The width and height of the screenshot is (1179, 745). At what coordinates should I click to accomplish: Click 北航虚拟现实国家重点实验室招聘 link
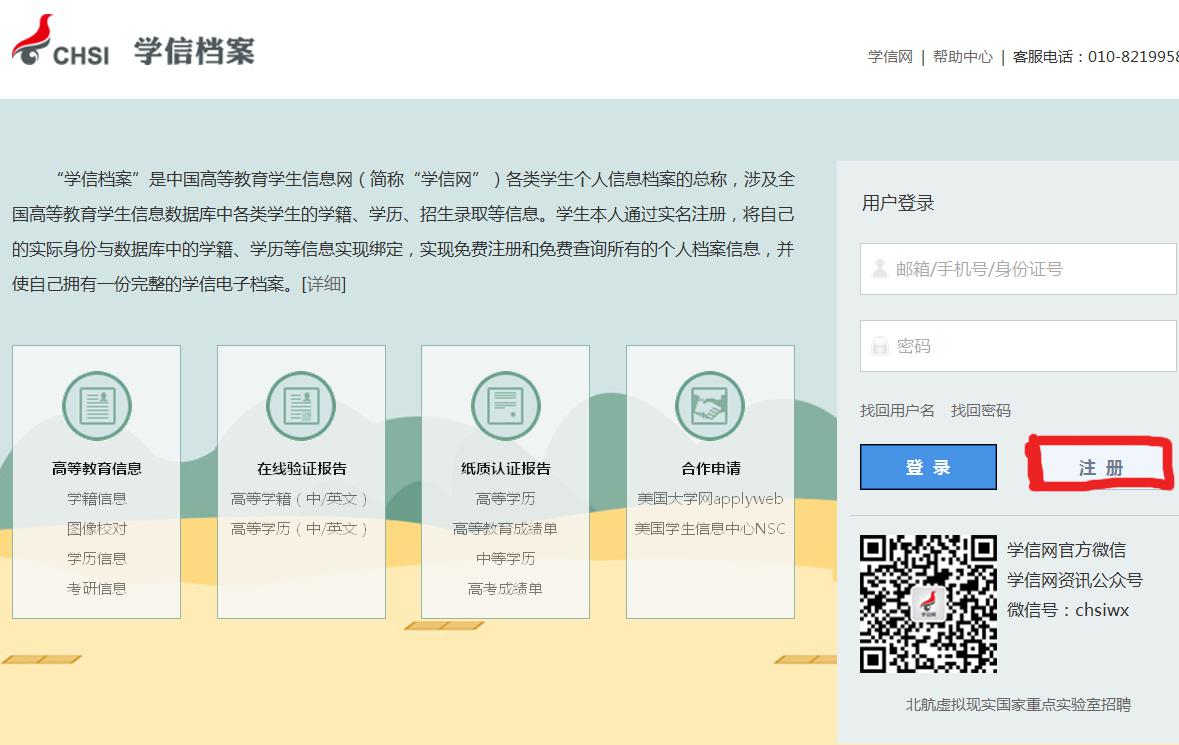[x=1018, y=705]
